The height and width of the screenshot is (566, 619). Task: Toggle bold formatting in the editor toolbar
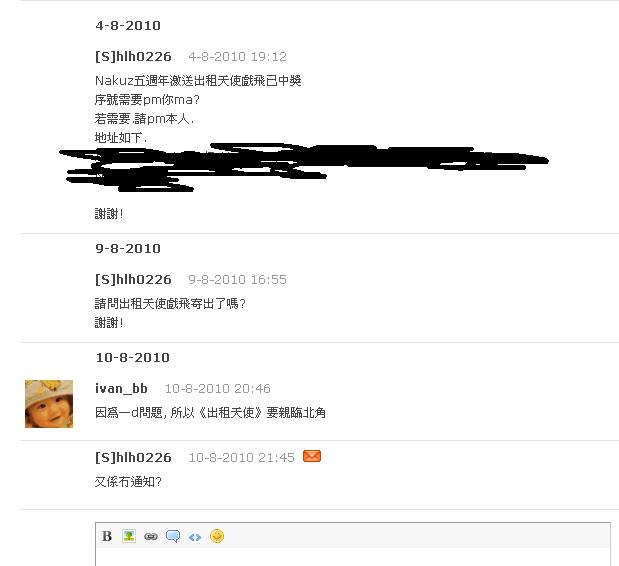(107, 536)
